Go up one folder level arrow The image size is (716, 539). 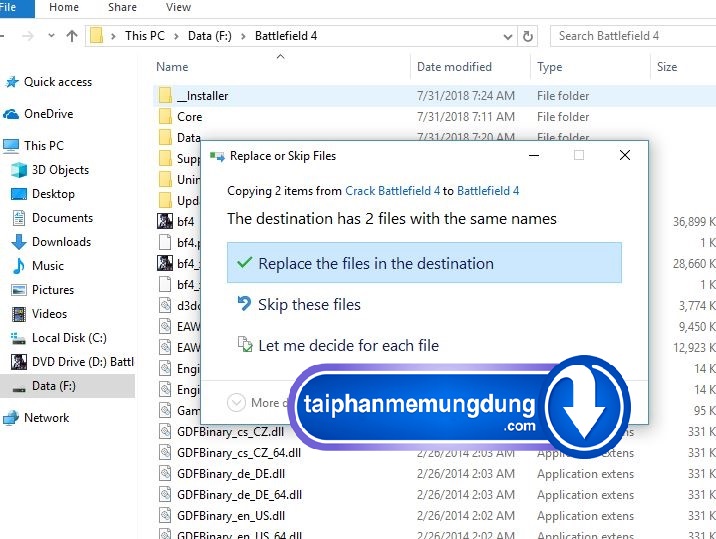pos(72,36)
